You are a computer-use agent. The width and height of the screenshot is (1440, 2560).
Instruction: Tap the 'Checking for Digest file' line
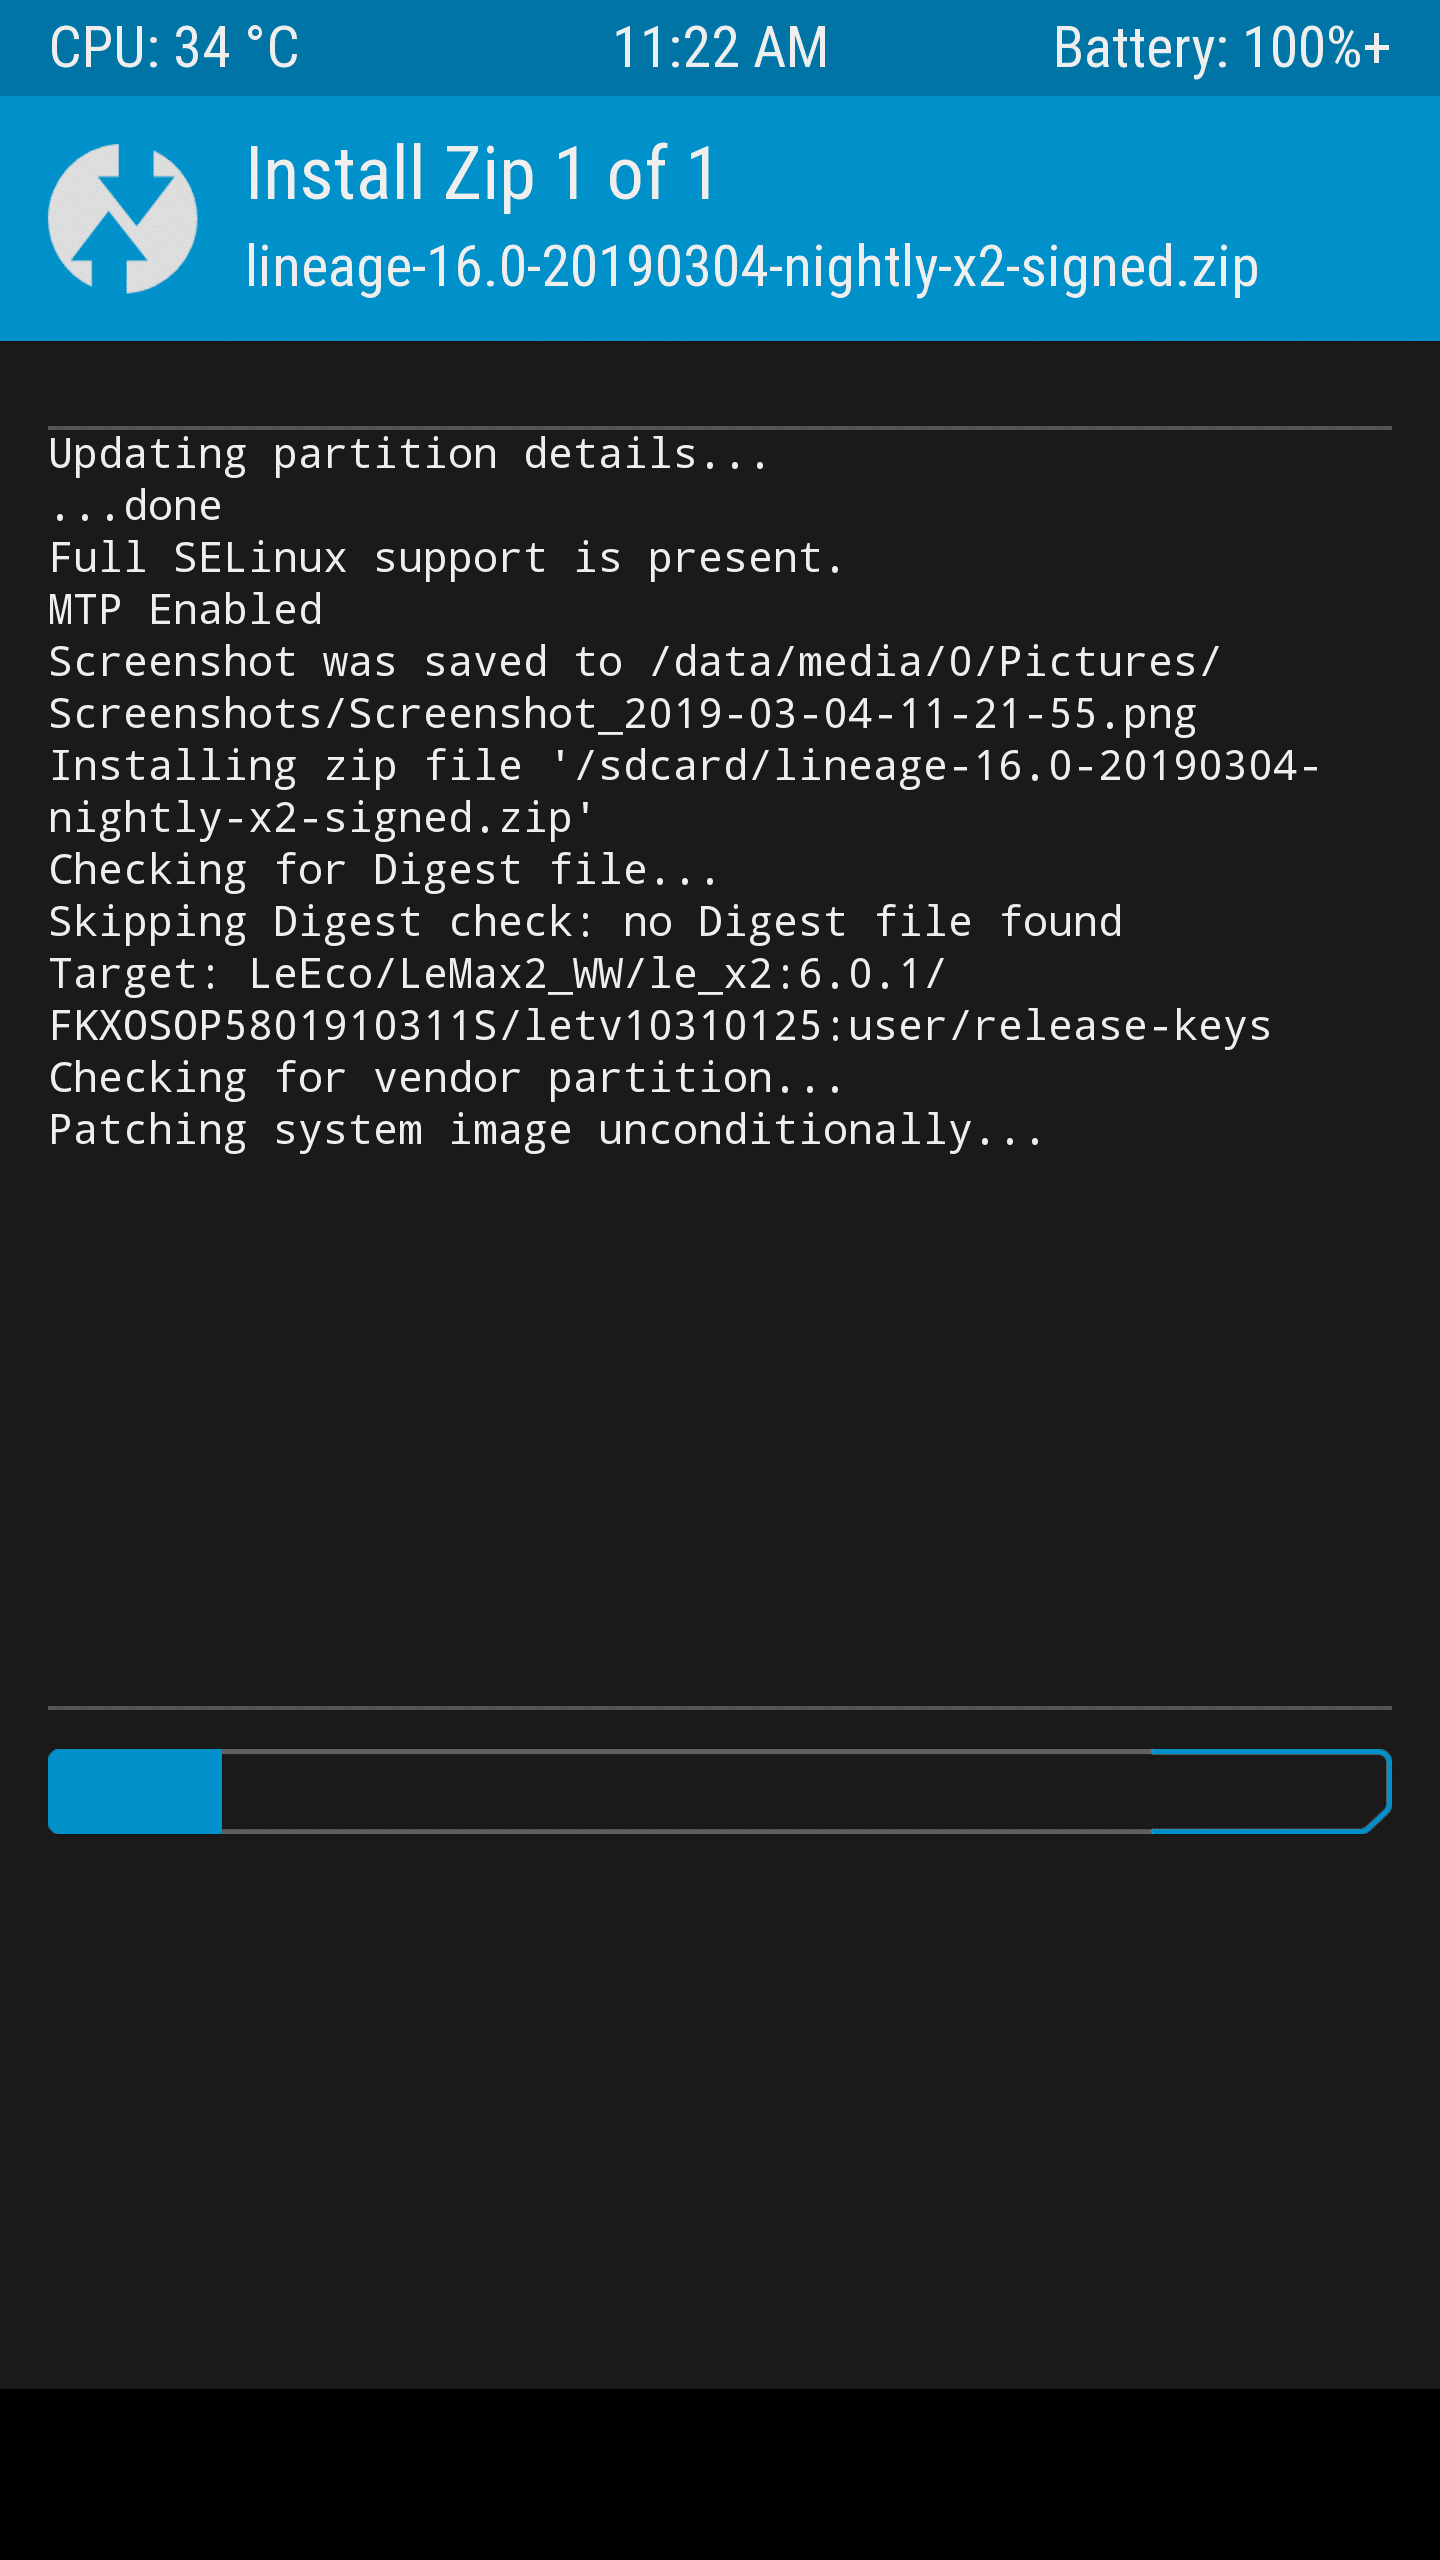click(384, 870)
